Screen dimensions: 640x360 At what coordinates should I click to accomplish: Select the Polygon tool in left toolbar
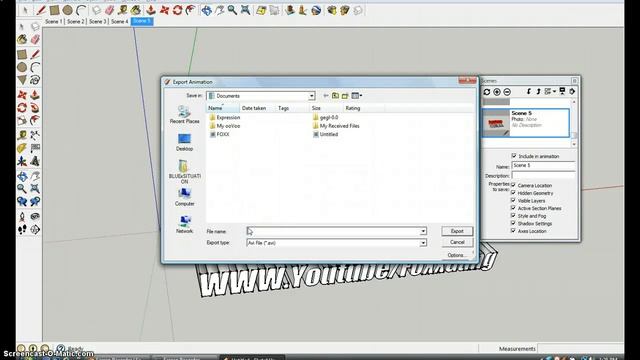click(22, 80)
